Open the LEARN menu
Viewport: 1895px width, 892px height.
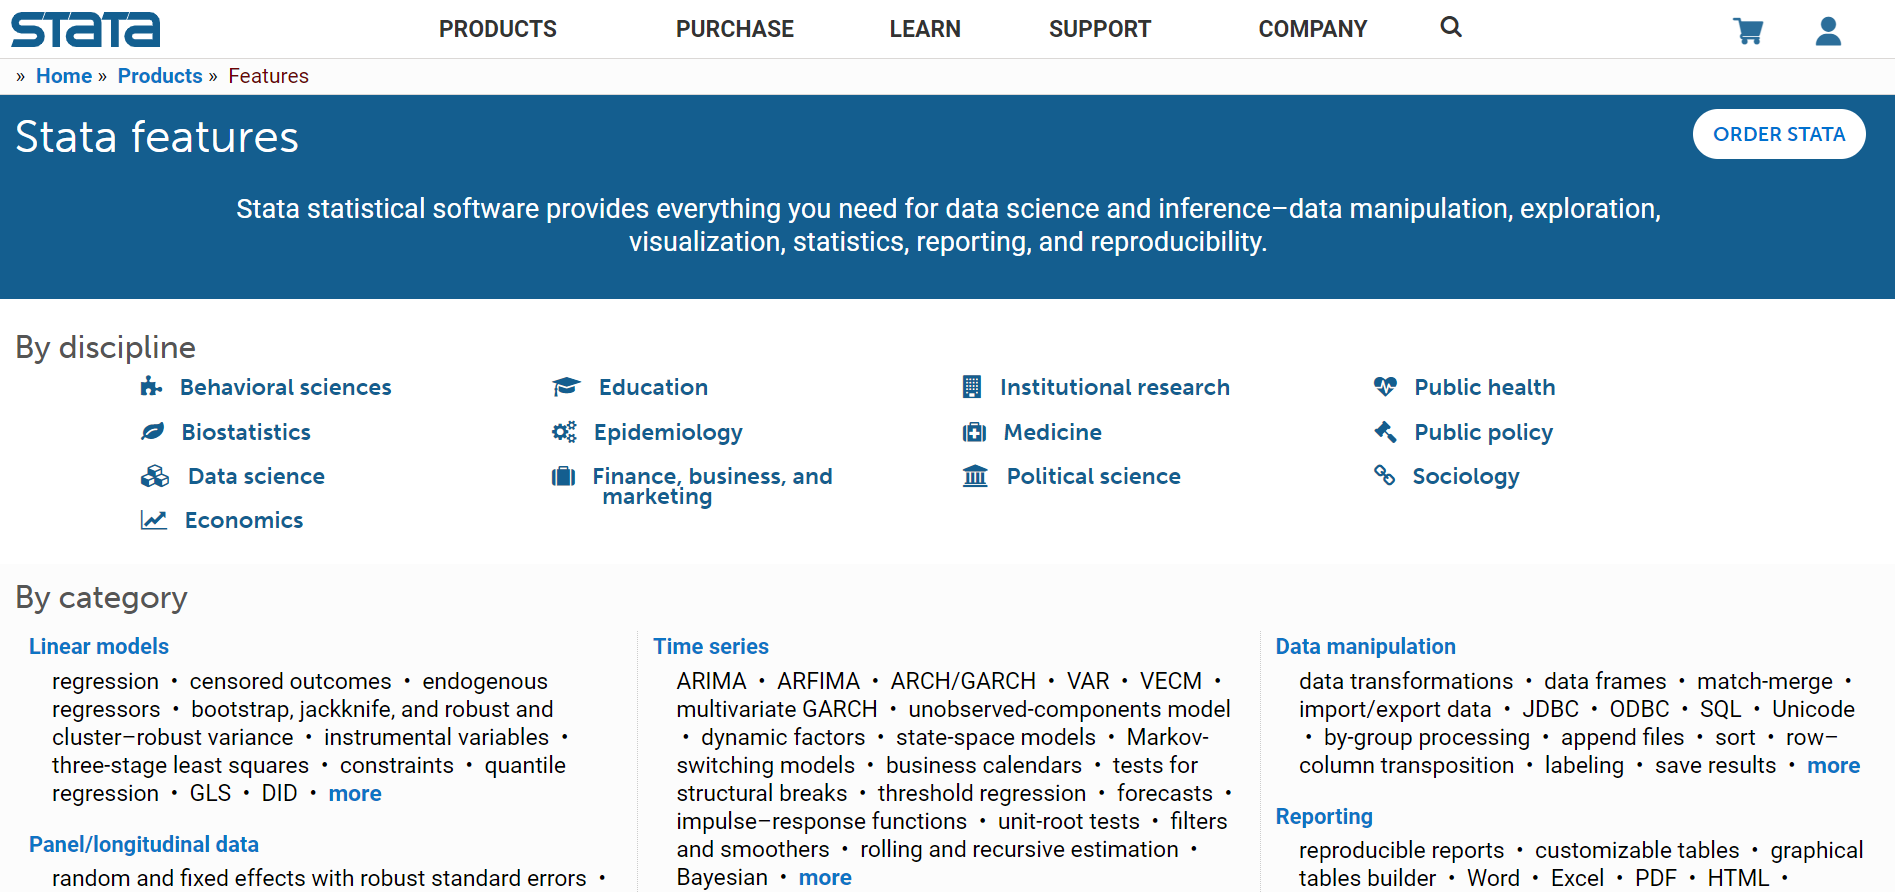[925, 29]
